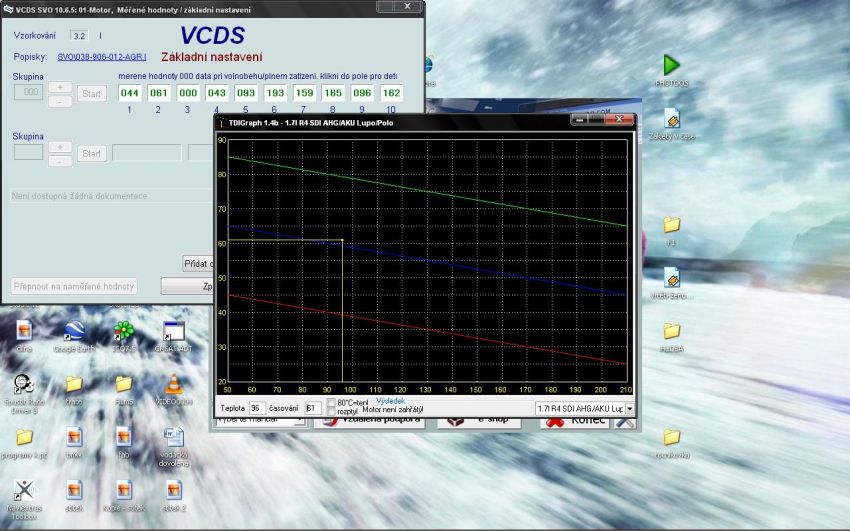The image size is (850, 531).
Task: Open the 'cifra' image file icon
Action: pyautogui.click(x=24, y=331)
